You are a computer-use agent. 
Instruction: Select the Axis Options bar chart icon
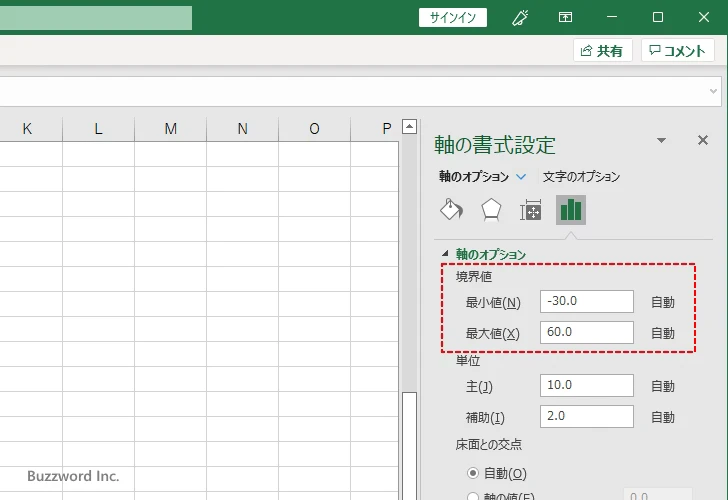(x=571, y=210)
